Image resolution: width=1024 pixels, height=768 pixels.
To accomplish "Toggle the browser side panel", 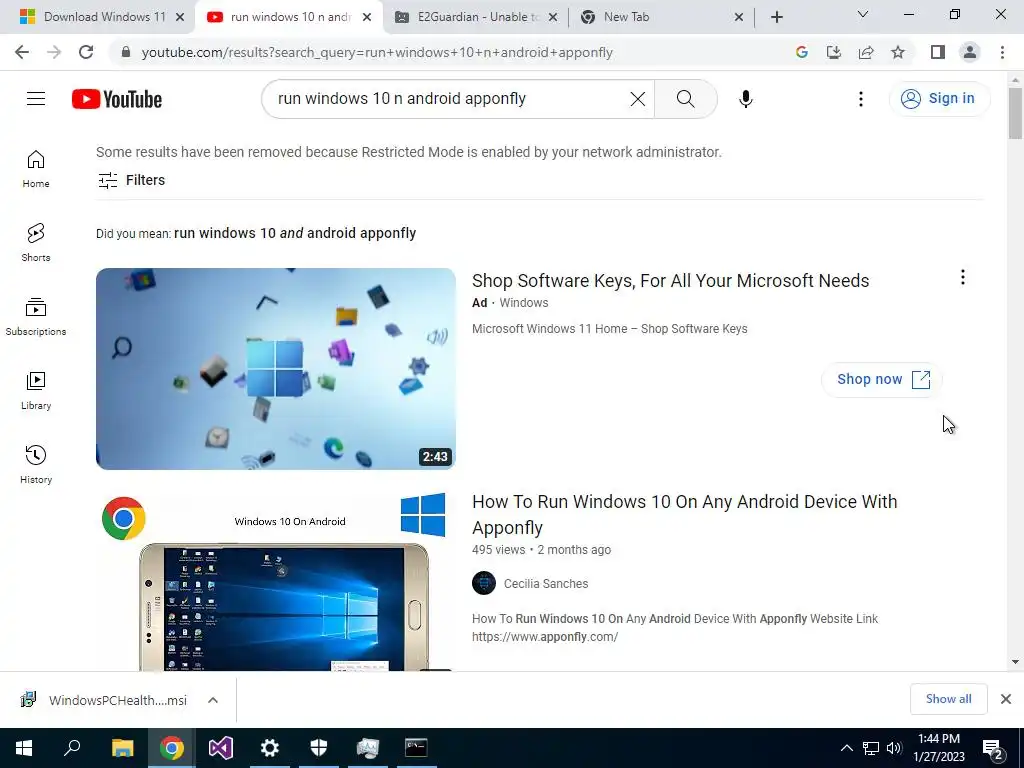I will click(938, 52).
